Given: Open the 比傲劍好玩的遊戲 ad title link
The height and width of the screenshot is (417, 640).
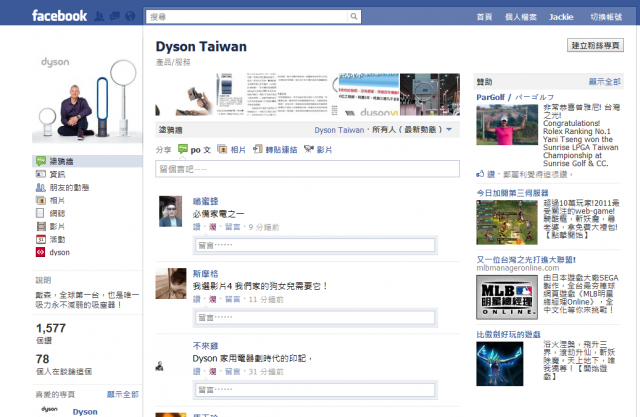Looking at the screenshot, I should click(x=508, y=335).
